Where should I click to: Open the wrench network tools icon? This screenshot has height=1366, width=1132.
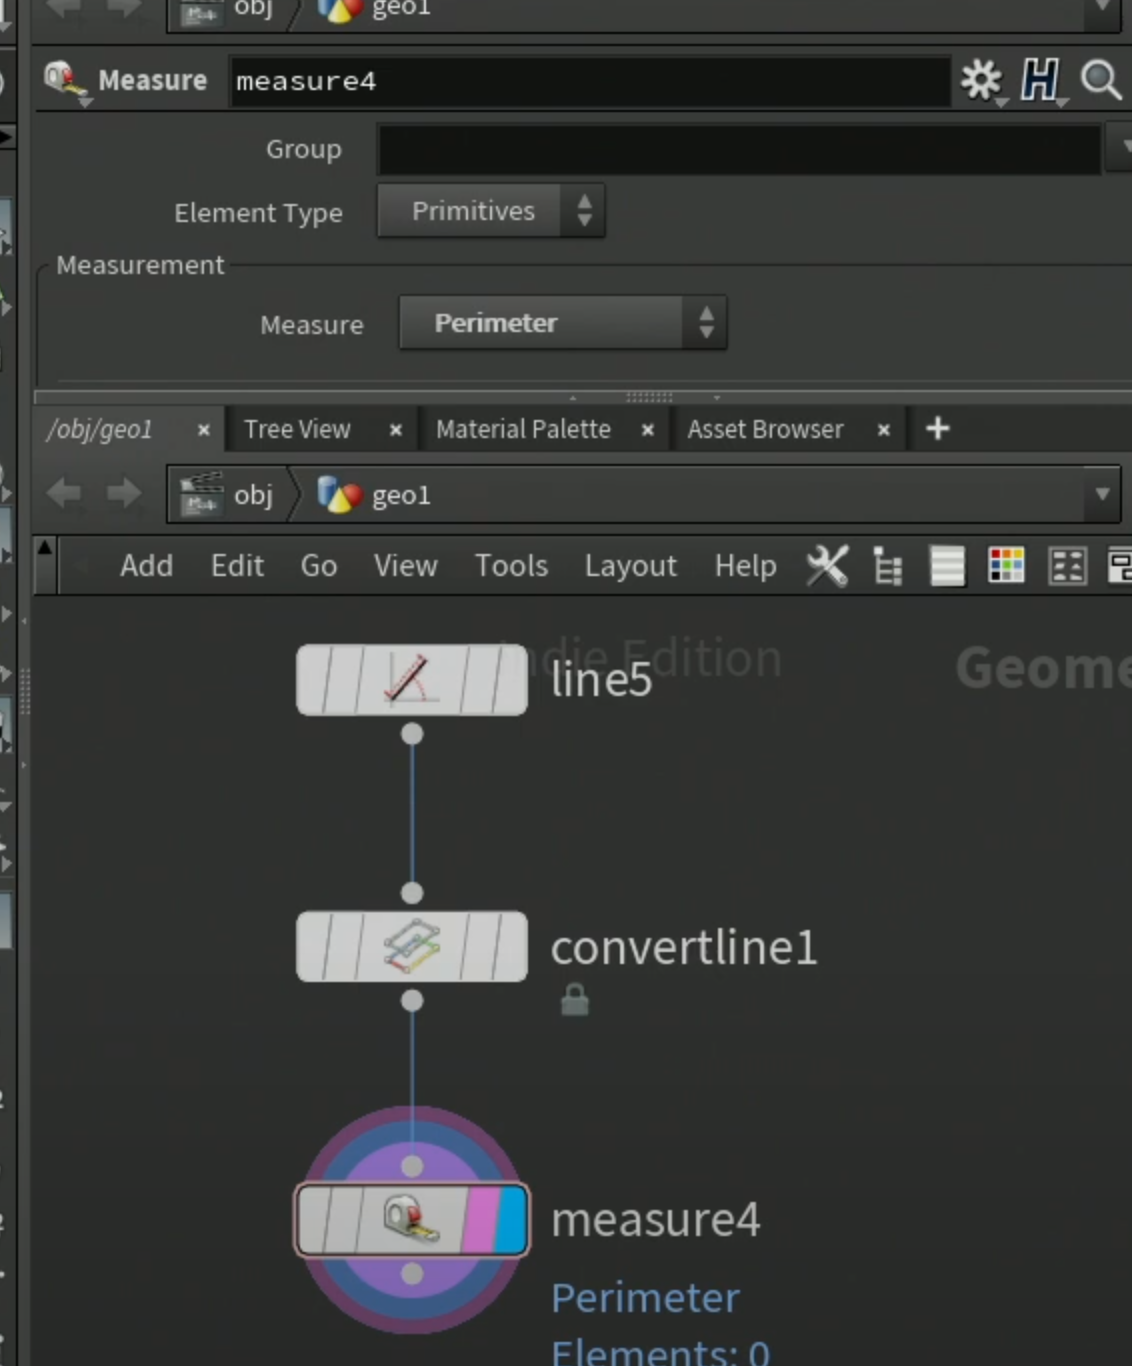pos(827,566)
